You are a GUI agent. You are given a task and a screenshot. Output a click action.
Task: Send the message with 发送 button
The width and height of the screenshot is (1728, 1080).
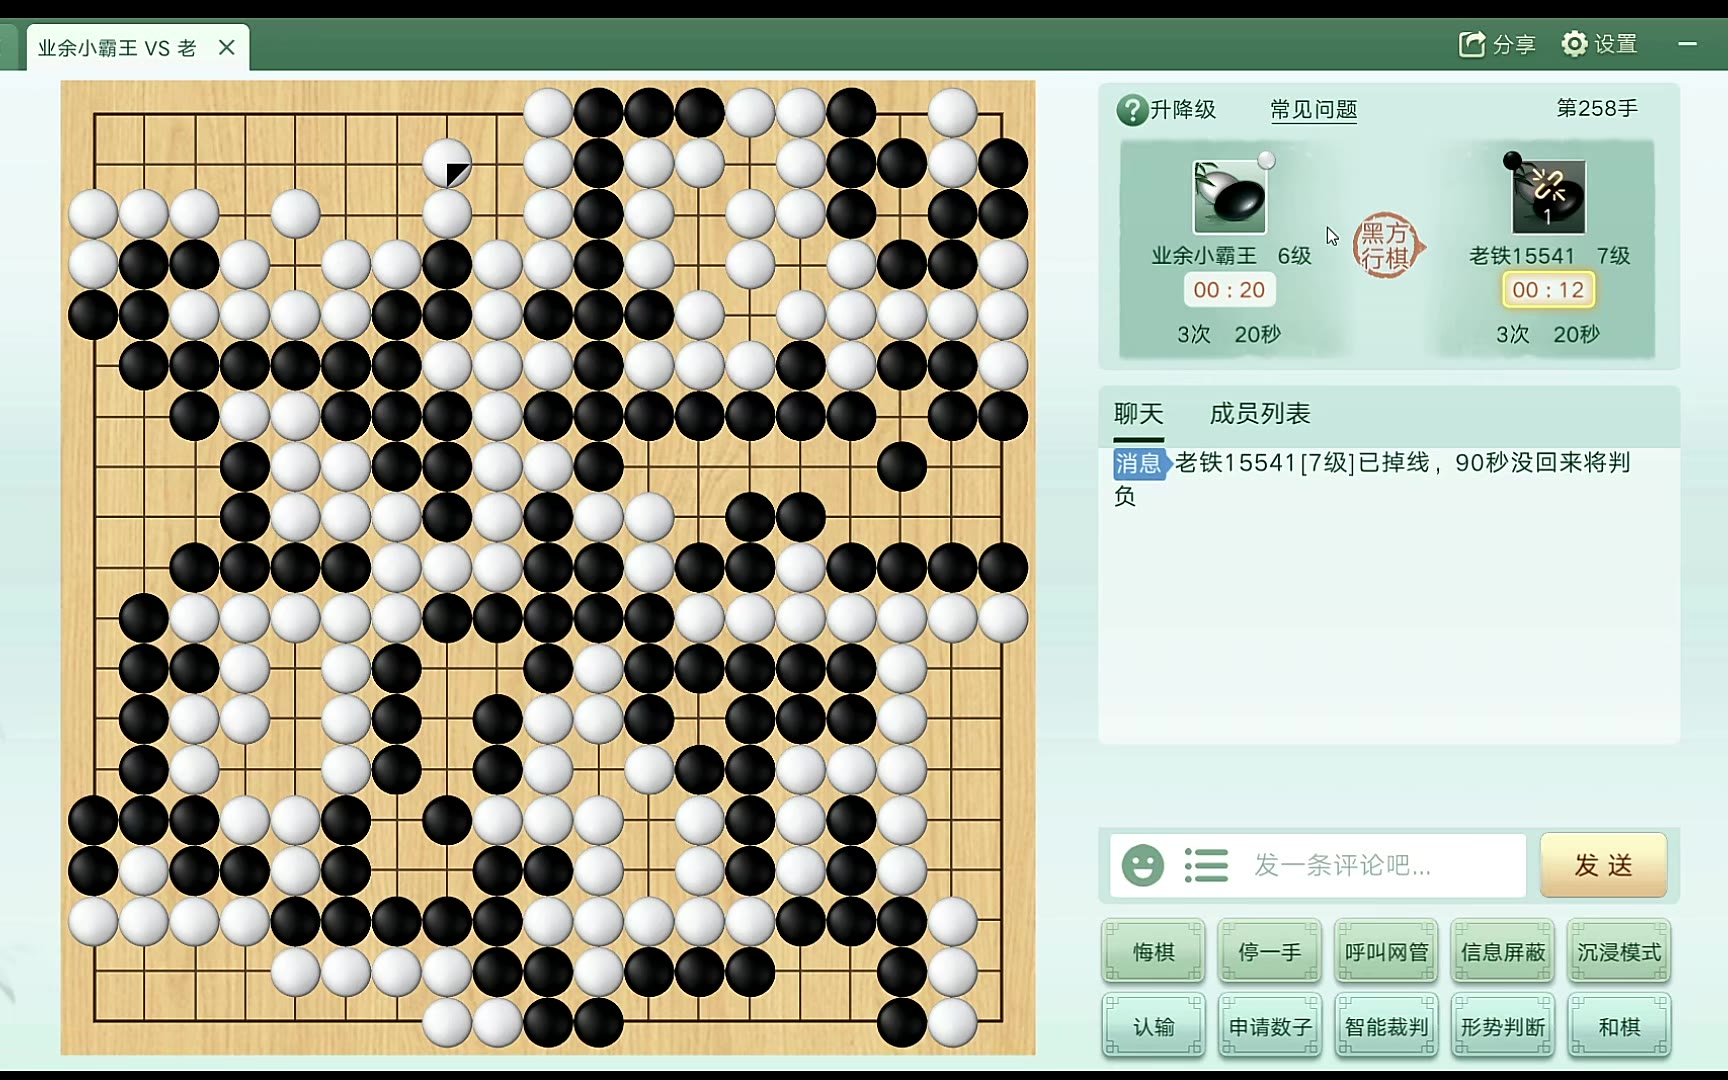1604,865
